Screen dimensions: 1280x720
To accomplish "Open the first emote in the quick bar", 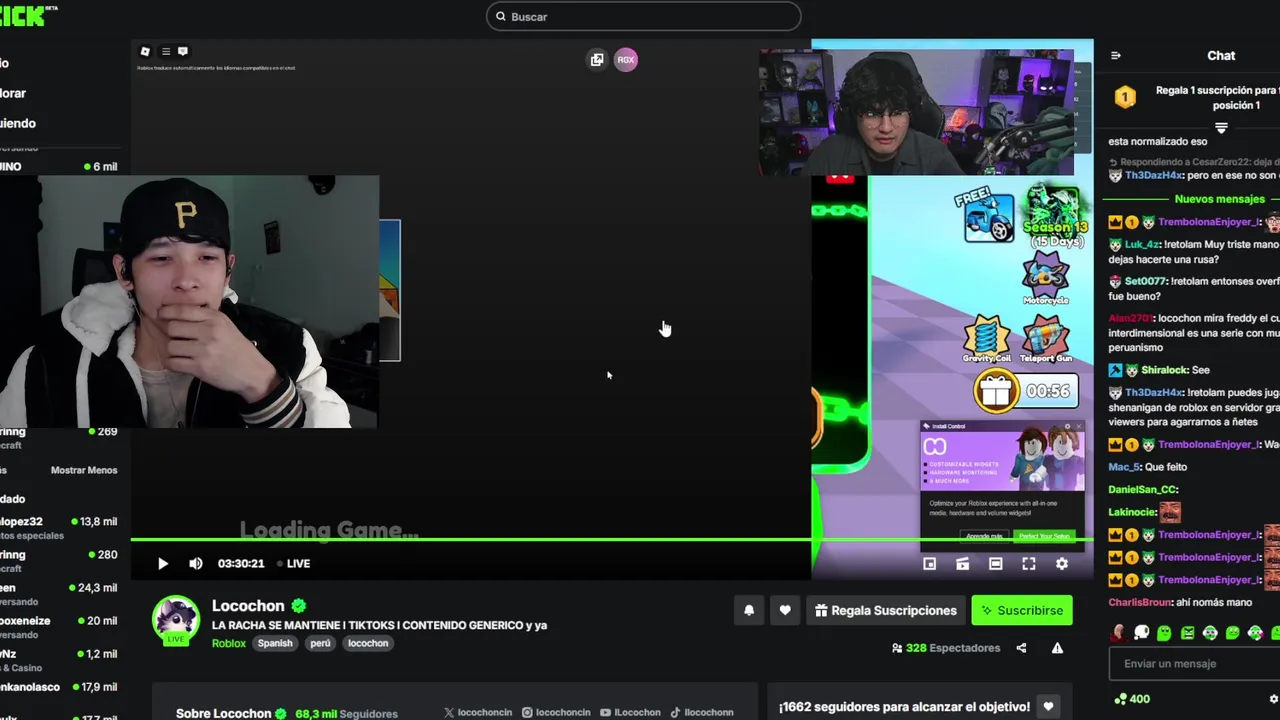I will [x=1118, y=633].
